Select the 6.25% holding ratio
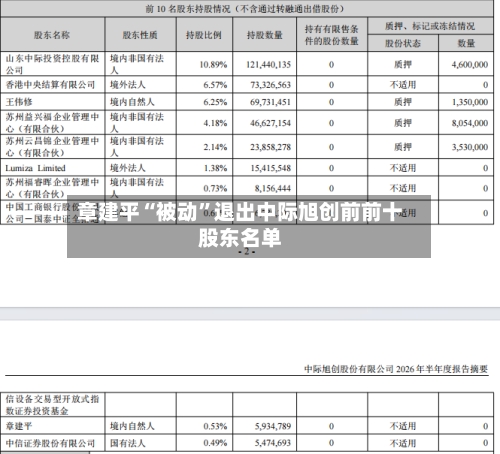The image size is (500, 454). (x=215, y=102)
